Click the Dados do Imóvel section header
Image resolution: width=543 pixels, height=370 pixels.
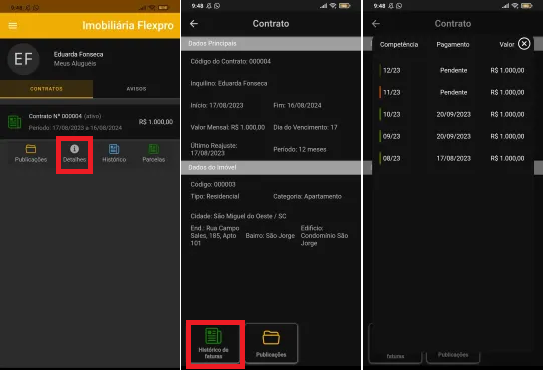pos(271,167)
